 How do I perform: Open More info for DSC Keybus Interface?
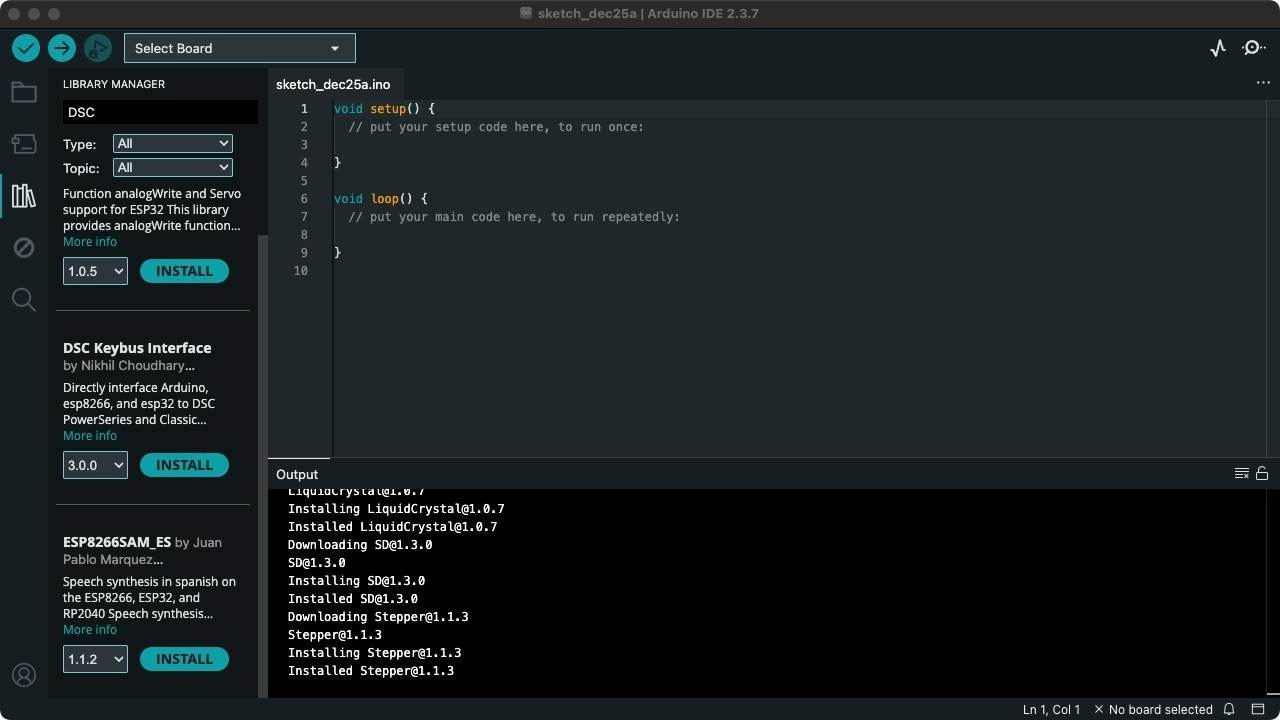point(90,436)
